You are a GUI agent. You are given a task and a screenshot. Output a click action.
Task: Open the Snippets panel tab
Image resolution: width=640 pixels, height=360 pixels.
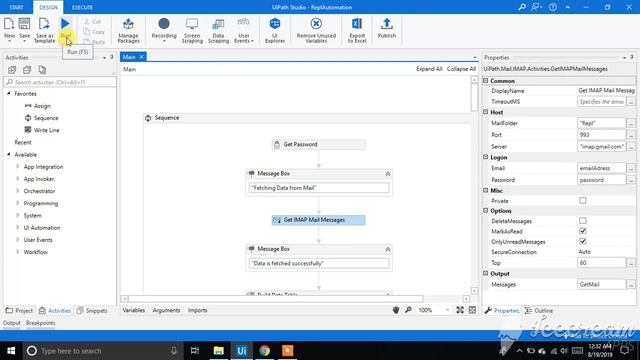pyautogui.click(x=92, y=311)
